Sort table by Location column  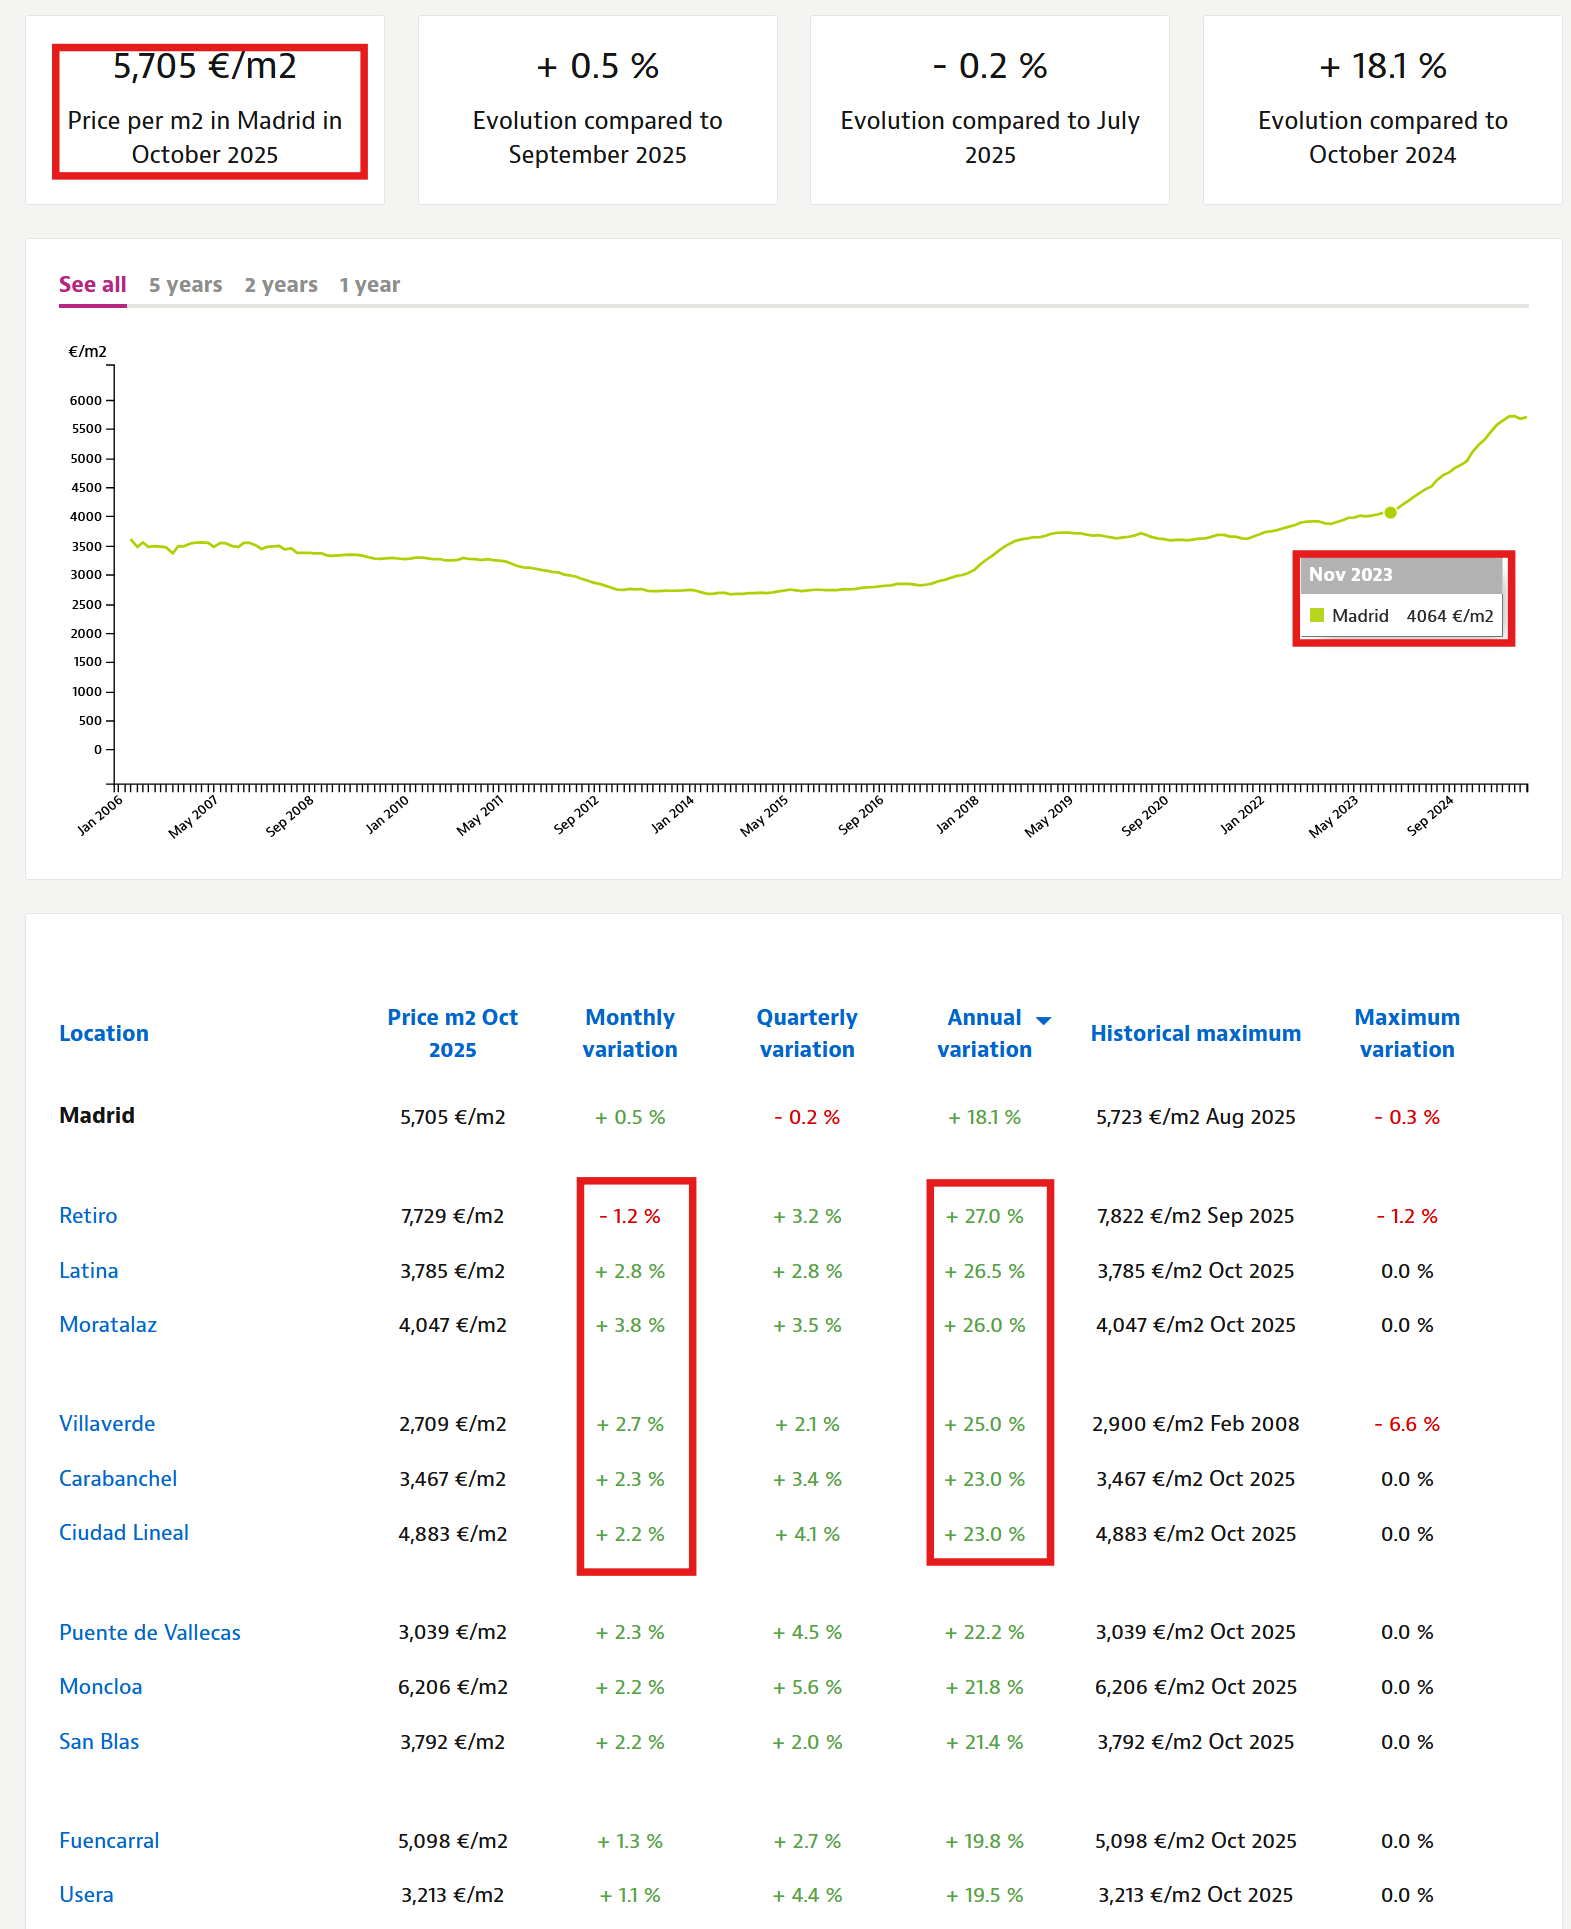tap(104, 1034)
